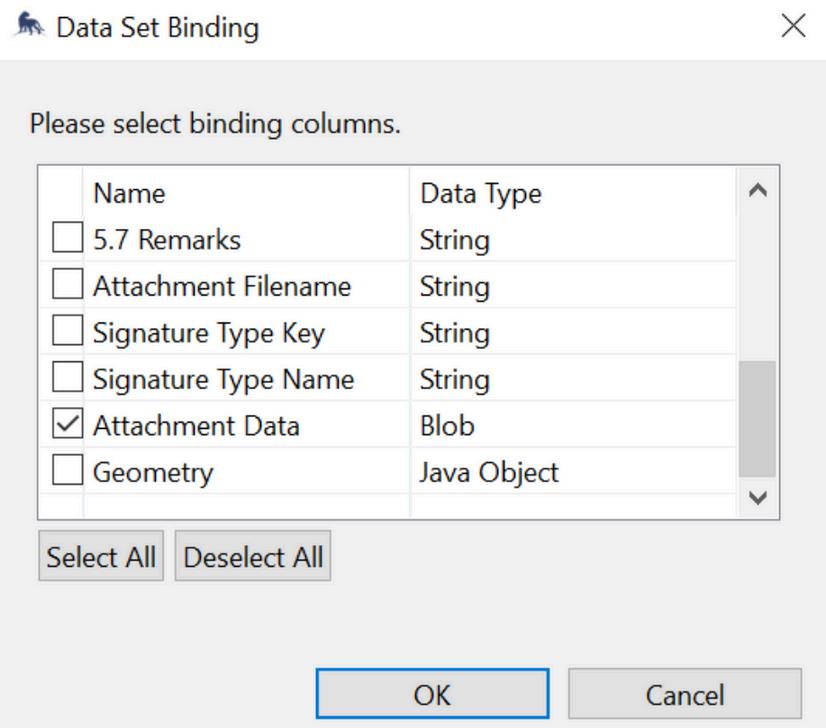The width and height of the screenshot is (826, 728).
Task: Click the Attachment Data row name
Action: 196,426
